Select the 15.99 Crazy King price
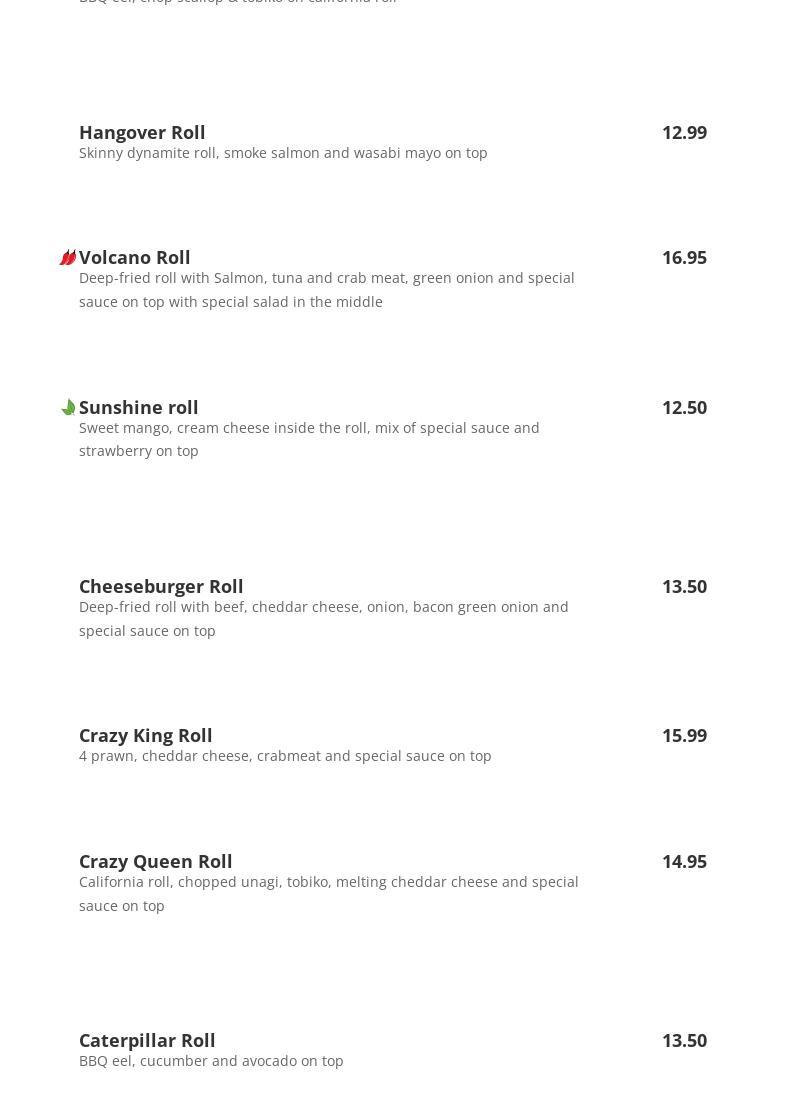This screenshot has width=785, height=1099. click(684, 735)
